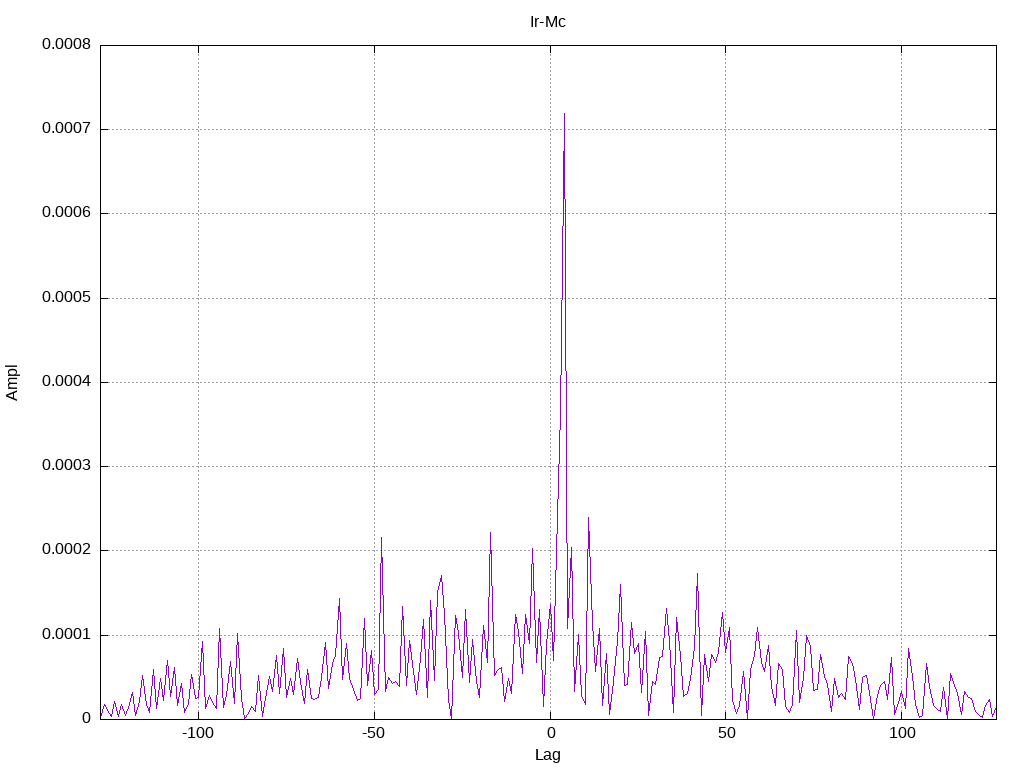Click the 0.0001 y-axis tick label

[66, 635]
